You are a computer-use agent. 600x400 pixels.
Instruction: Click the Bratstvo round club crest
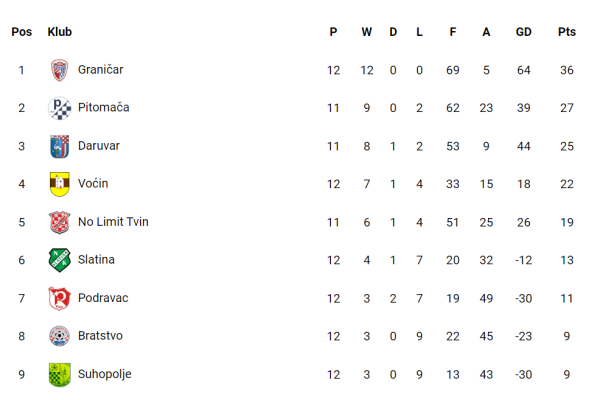(x=59, y=336)
